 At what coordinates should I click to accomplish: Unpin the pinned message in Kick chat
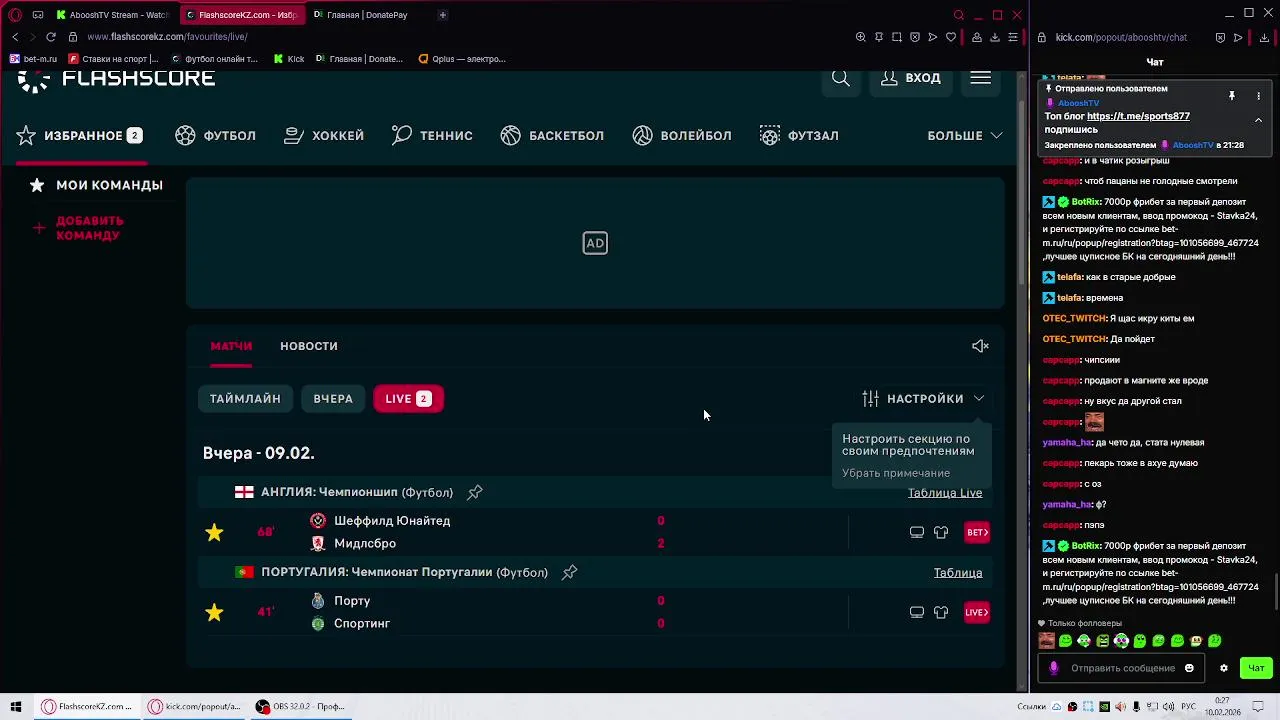(x=1232, y=96)
